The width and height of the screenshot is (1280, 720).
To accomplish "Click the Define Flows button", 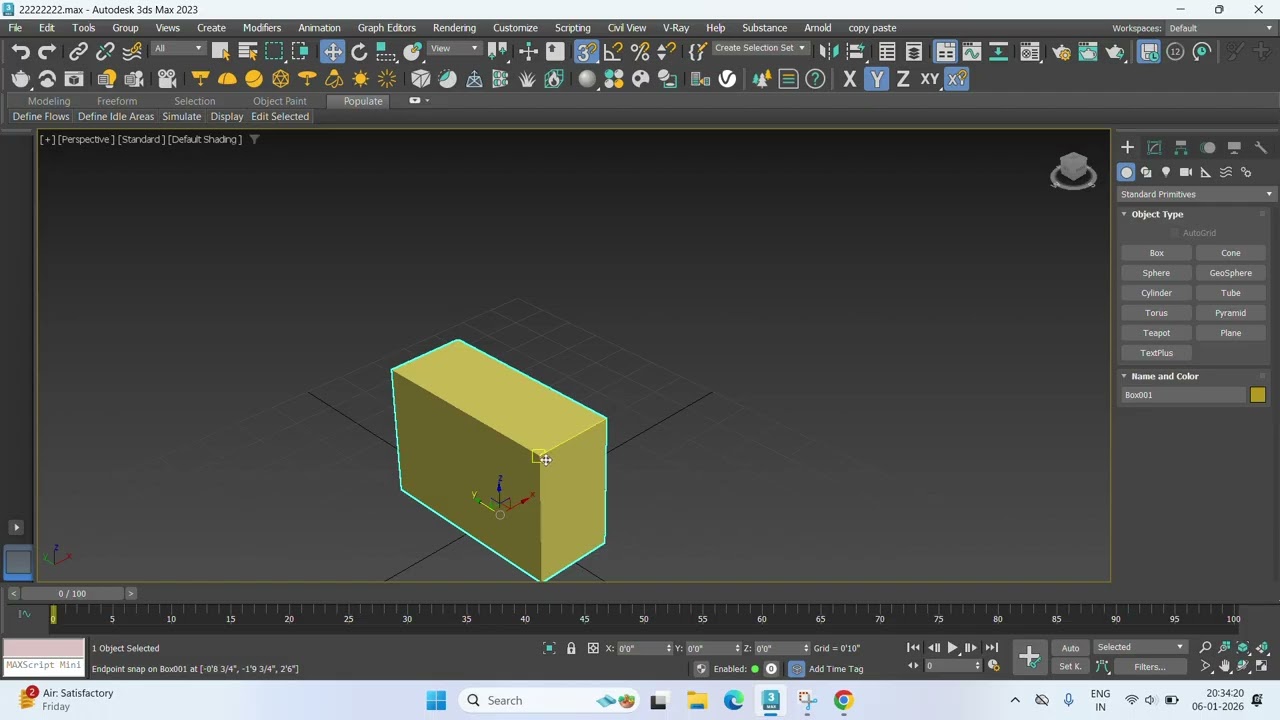I will pos(41,117).
